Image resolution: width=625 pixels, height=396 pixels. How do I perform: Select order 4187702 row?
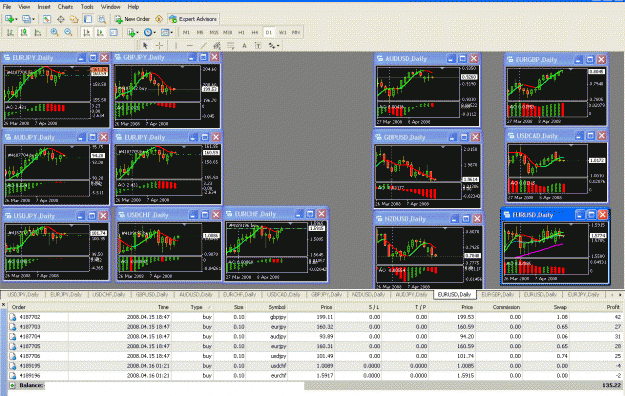(315, 317)
